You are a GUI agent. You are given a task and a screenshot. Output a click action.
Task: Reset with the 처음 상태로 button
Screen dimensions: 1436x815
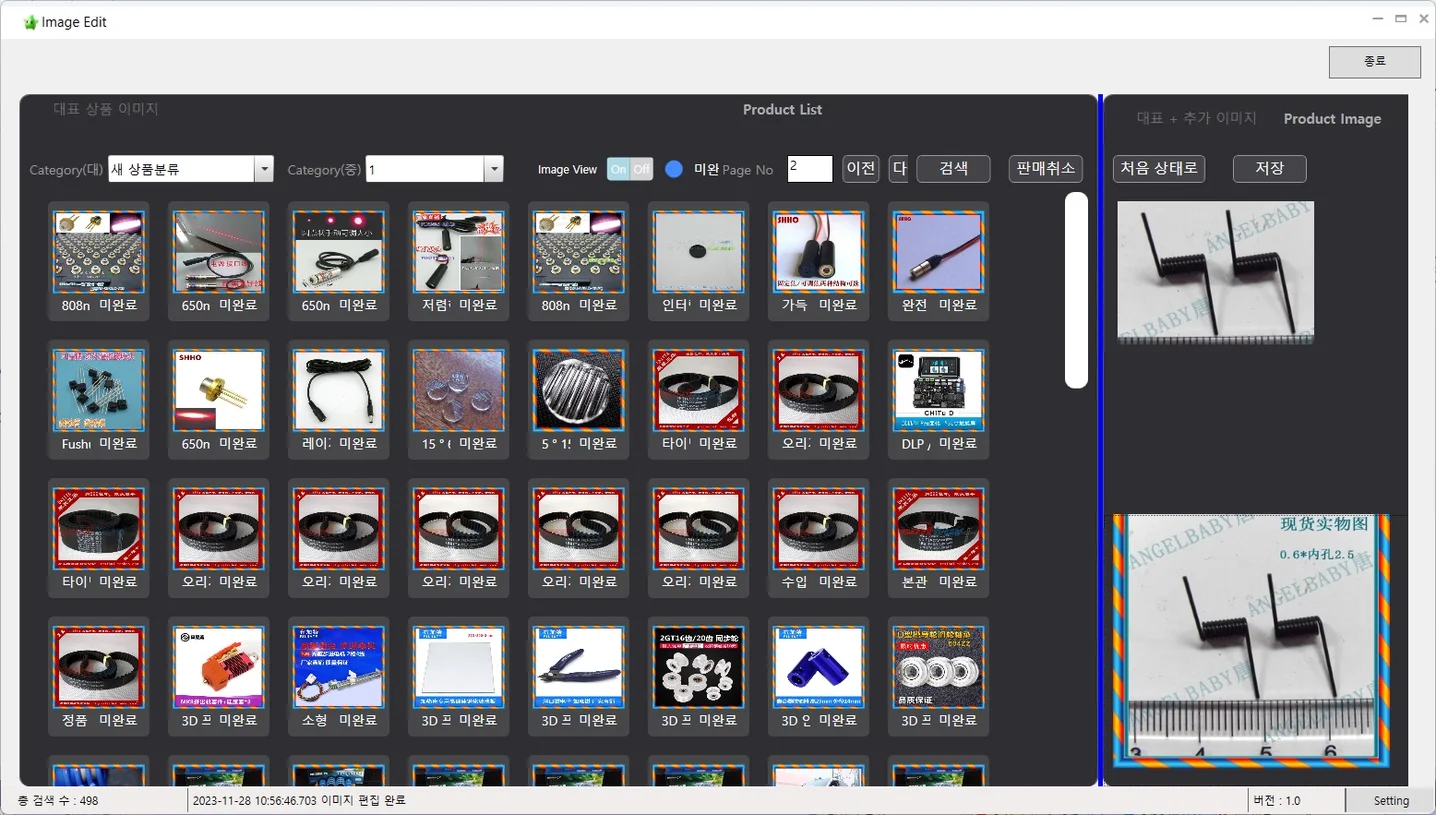[1159, 169]
